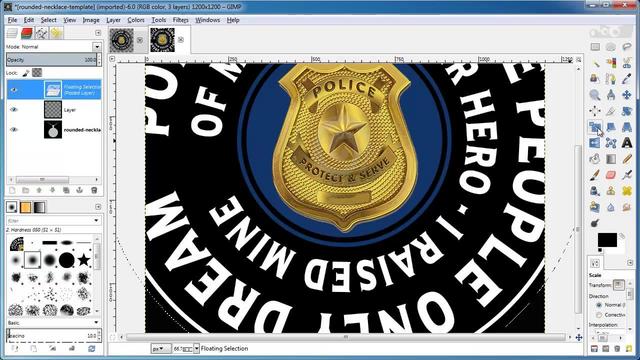Open the px unit dropdown
Viewport: 640px width, 360px height.
pyautogui.click(x=160, y=349)
